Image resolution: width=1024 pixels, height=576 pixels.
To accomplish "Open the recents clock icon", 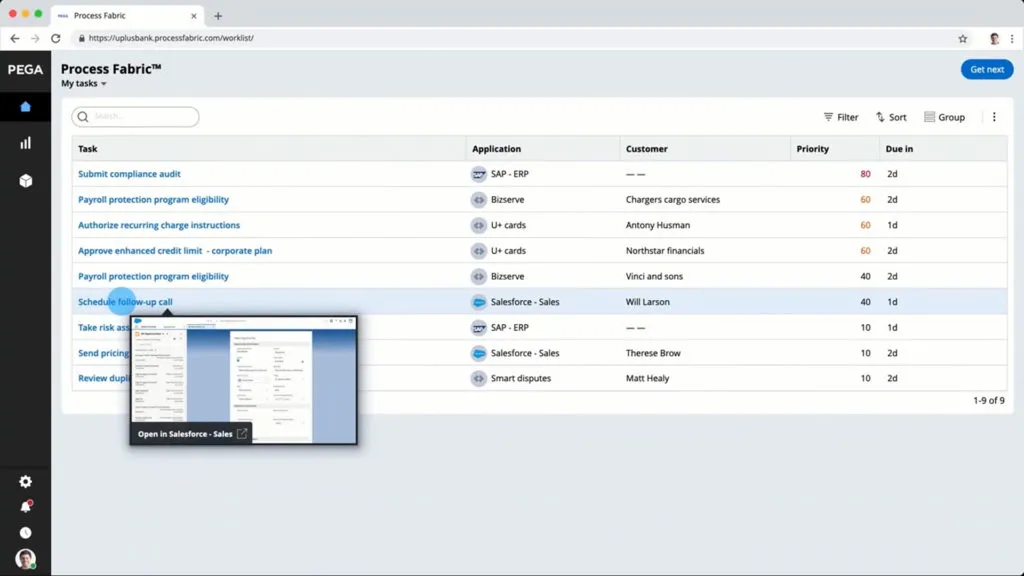I will tap(25, 533).
